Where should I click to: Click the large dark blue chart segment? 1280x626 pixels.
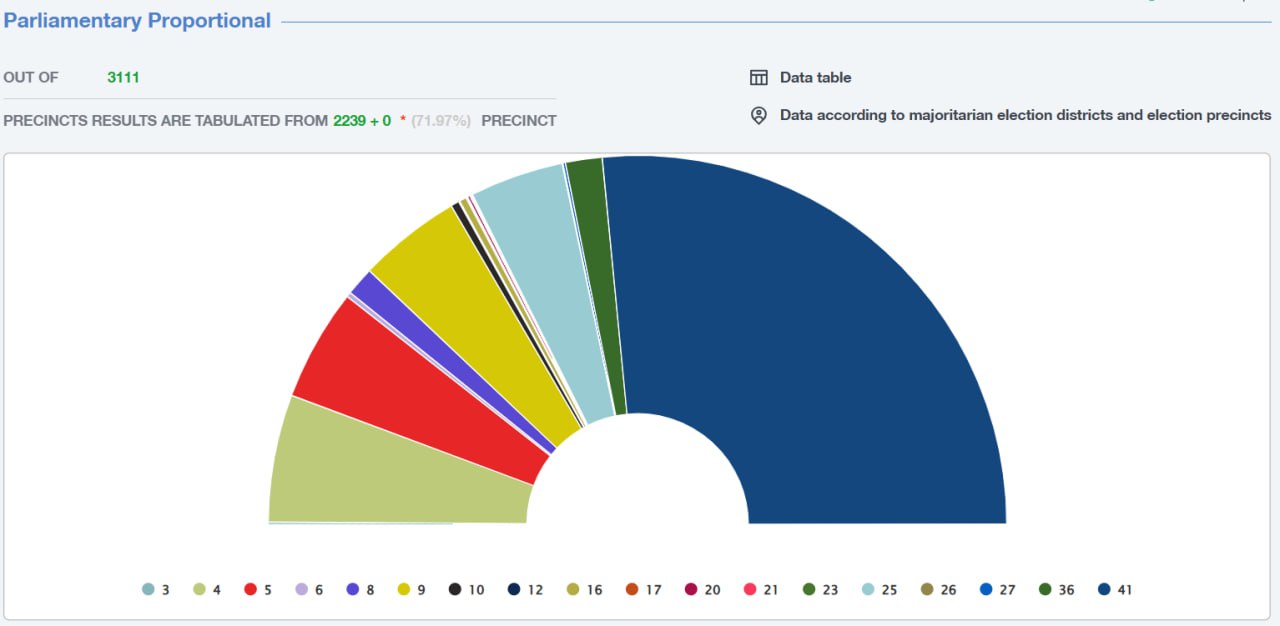pos(820,340)
